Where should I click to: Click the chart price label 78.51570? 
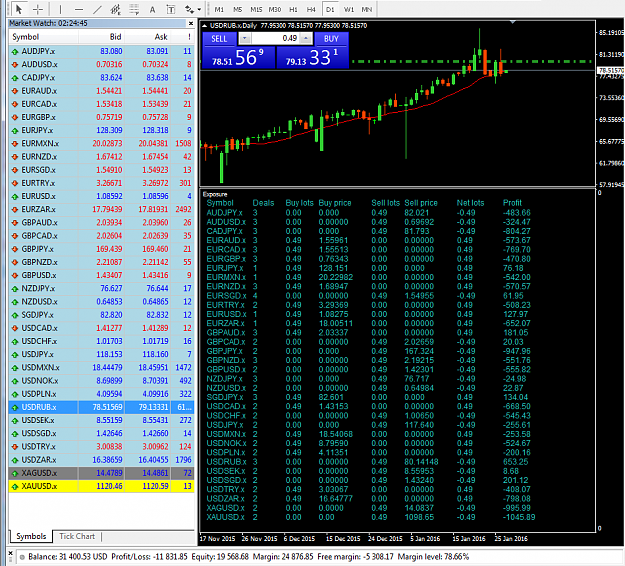(x=611, y=71)
